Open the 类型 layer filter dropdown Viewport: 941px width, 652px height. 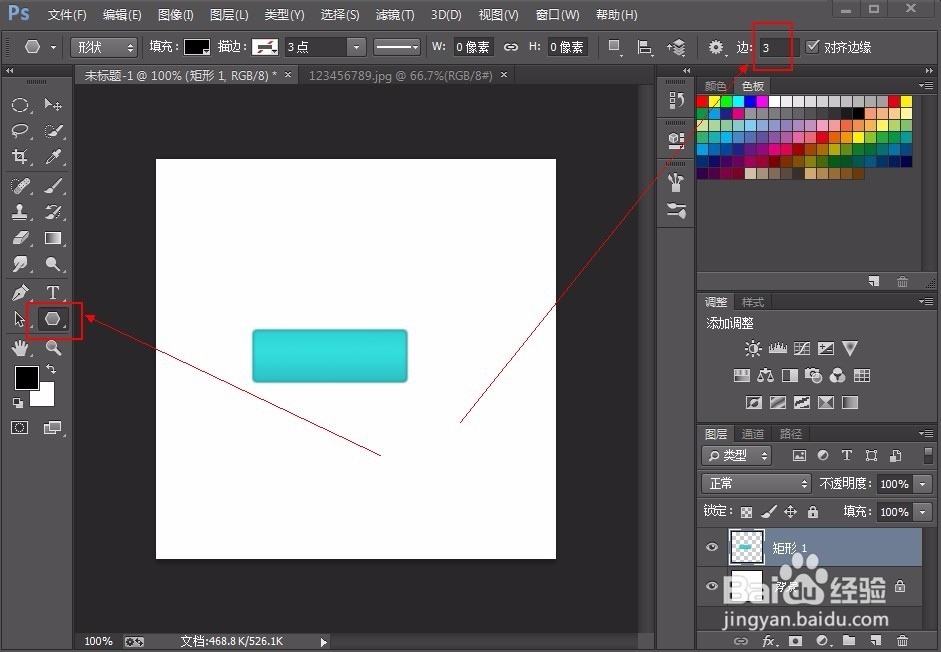736,456
